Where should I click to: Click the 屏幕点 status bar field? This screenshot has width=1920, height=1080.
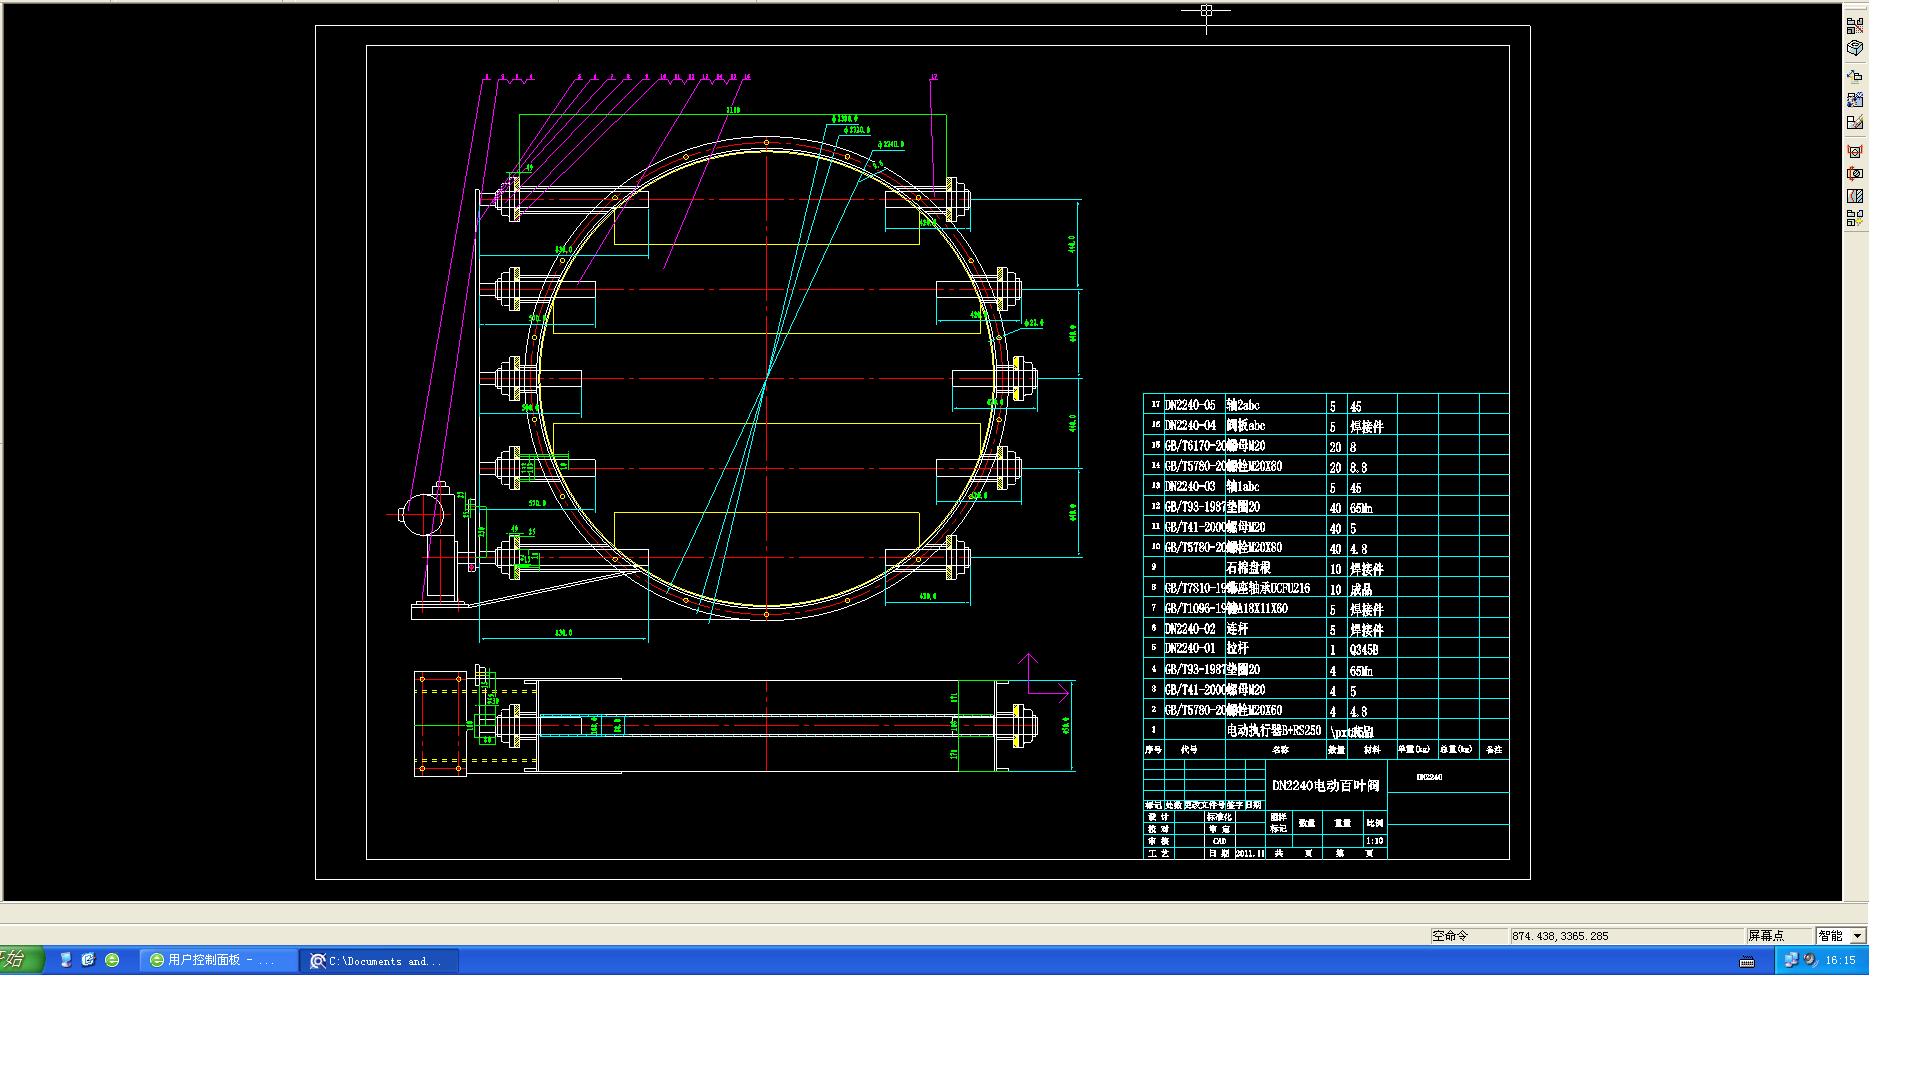[x=1777, y=936]
